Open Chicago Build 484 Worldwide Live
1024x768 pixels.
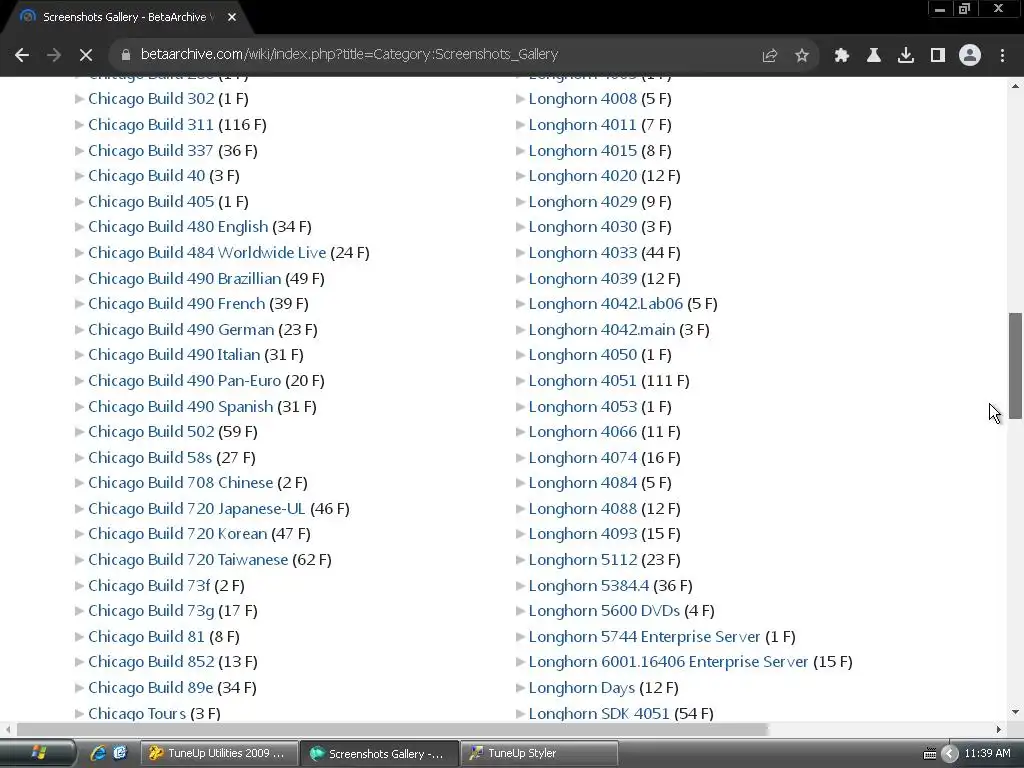tap(207, 253)
